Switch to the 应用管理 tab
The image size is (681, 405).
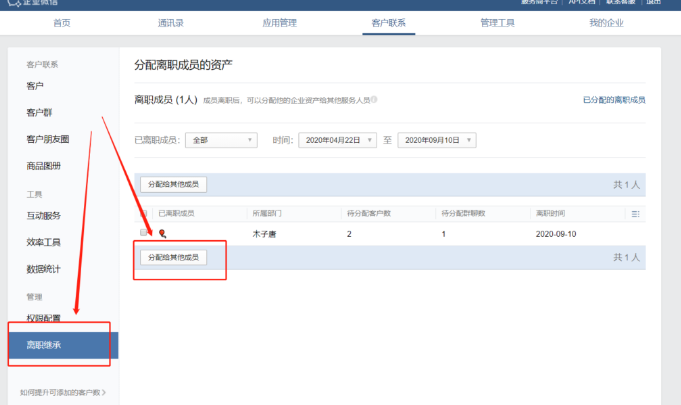pos(281,22)
